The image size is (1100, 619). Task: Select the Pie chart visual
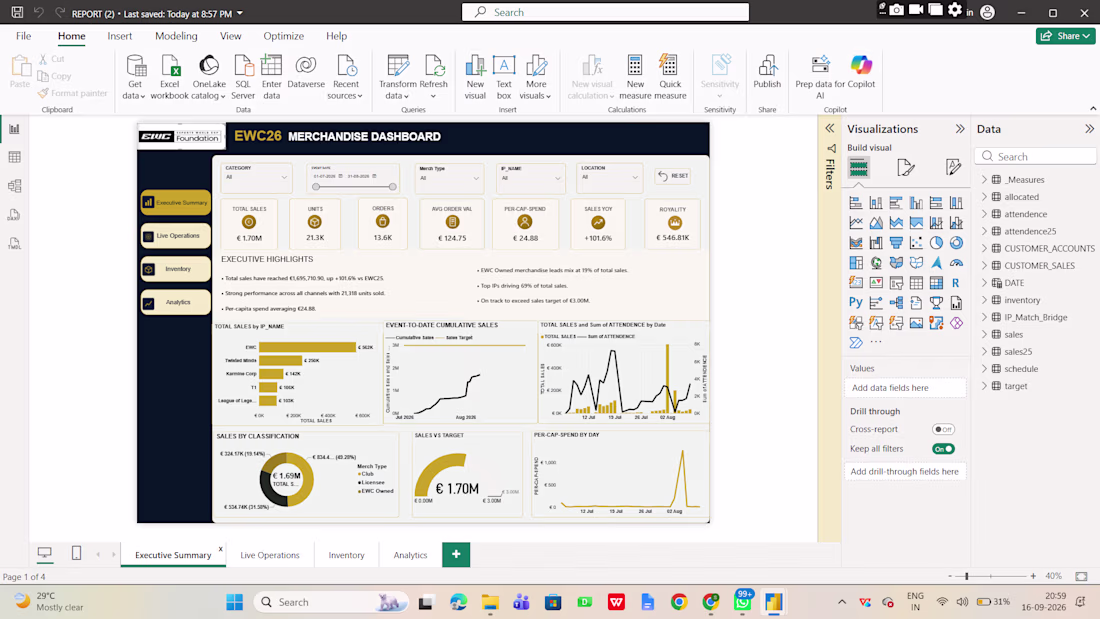click(x=937, y=243)
